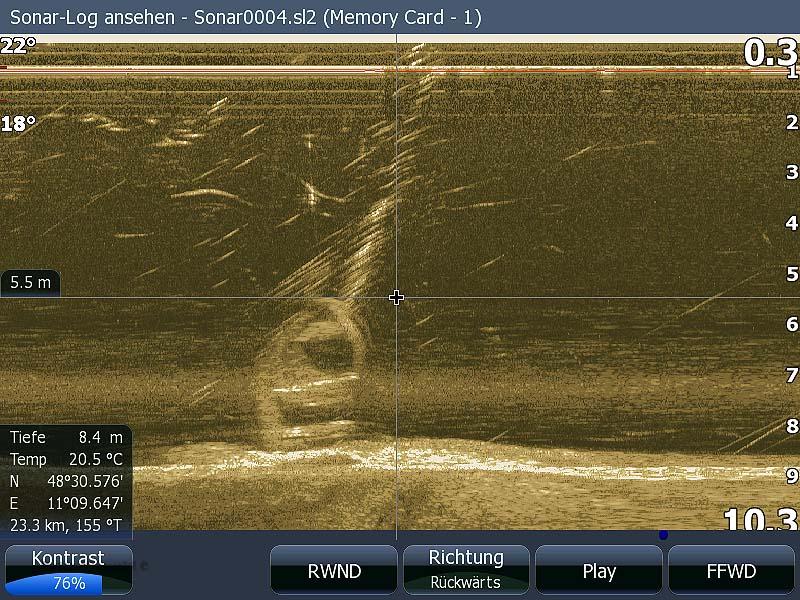This screenshot has height=600, width=800.
Task: Click the 23.3 km, 155 °T readout
Action: [x=67, y=523]
